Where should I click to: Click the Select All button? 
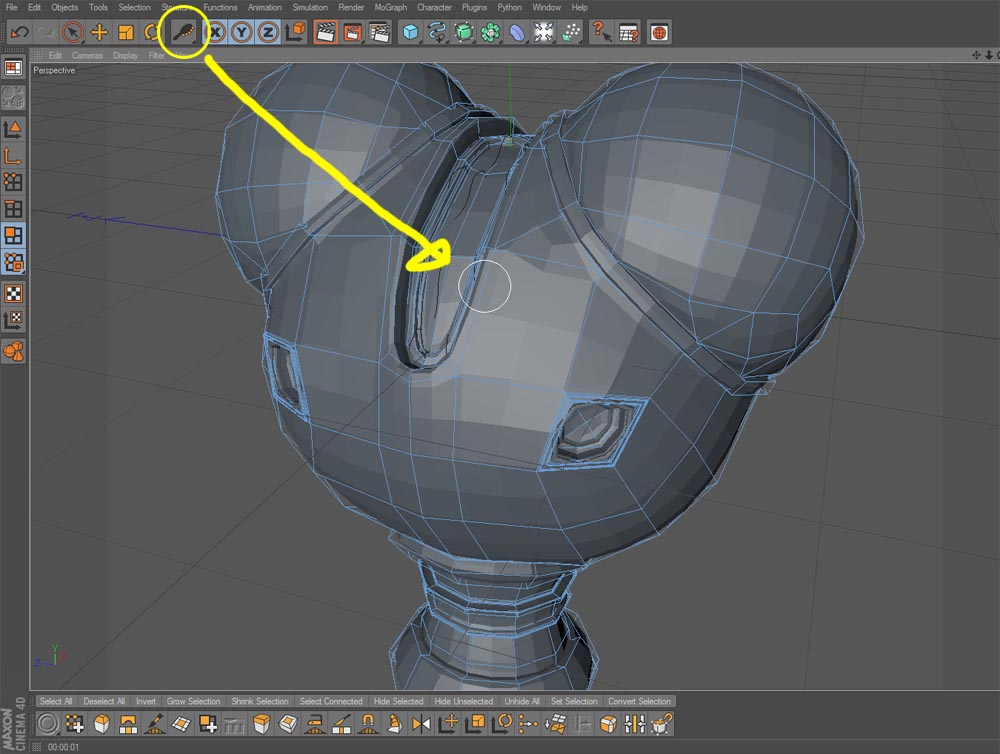(55, 701)
